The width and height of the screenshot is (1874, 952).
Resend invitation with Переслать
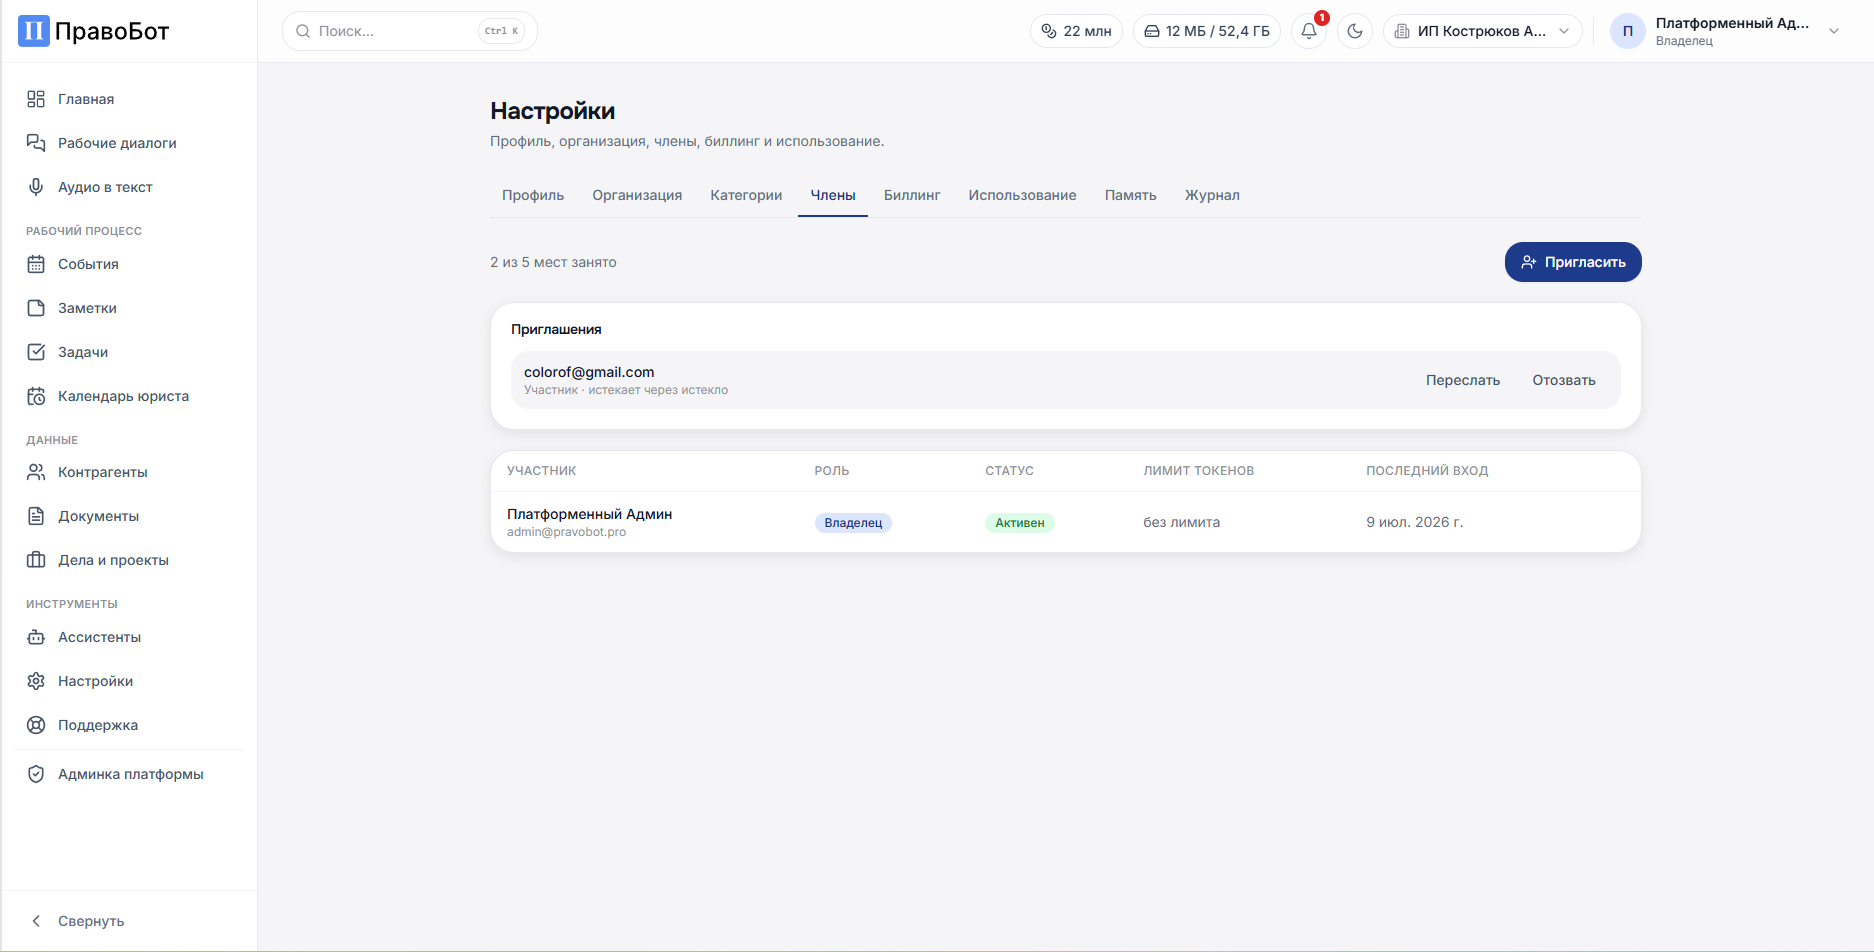(x=1463, y=380)
